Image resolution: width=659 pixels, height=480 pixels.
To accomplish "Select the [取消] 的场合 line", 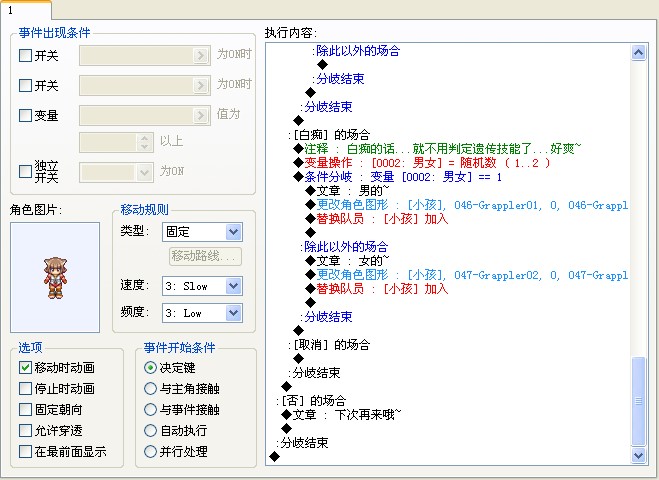I will pyautogui.click(x=329, y=345).
